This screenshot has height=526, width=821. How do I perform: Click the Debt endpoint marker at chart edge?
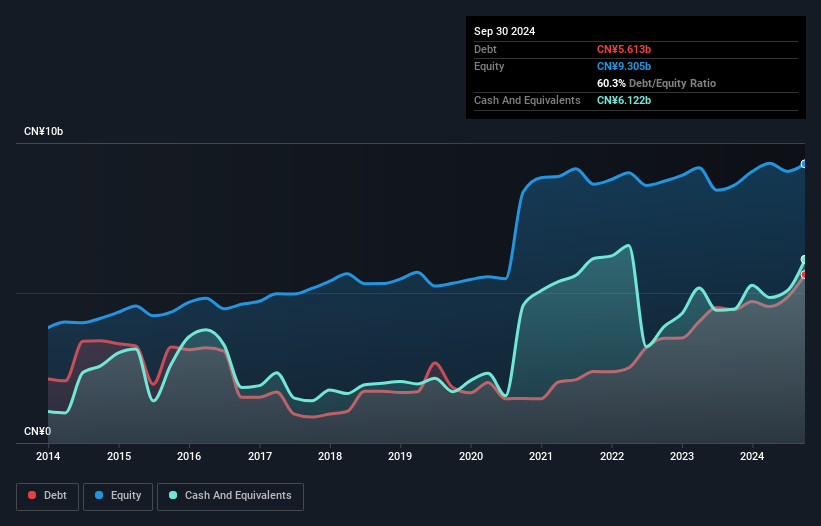[x=804, y=275]
